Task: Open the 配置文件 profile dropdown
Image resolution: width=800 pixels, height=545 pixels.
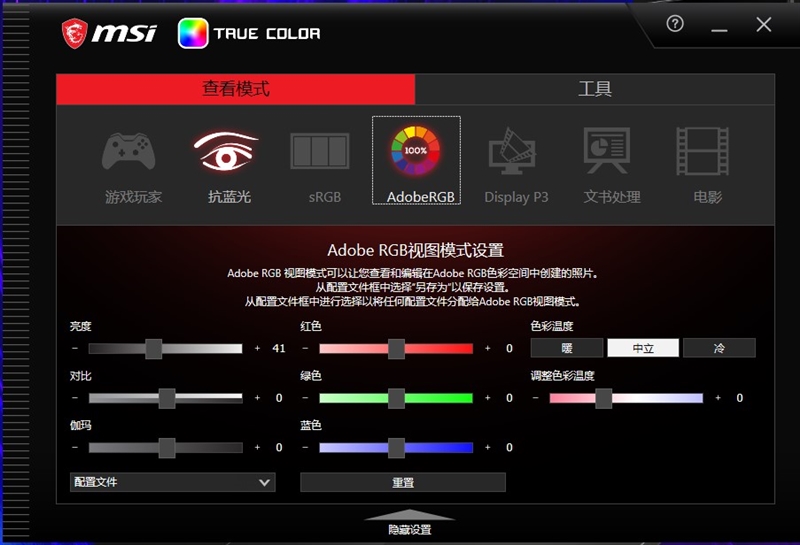Action: coord(172,482)
